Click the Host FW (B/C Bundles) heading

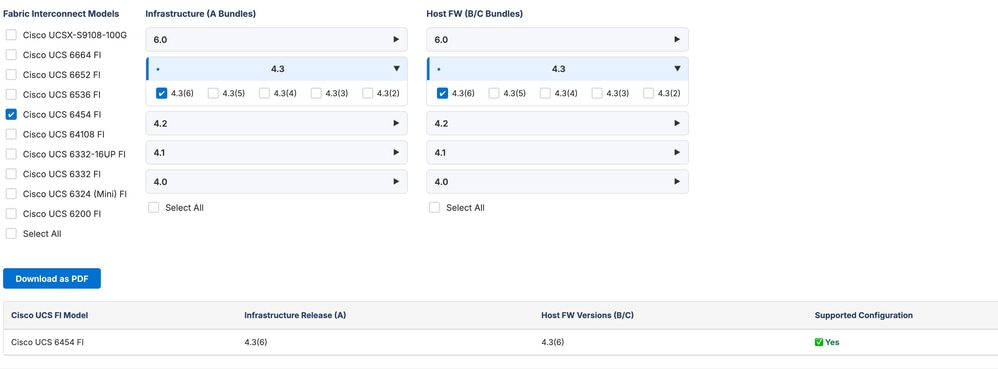[474, 13]
